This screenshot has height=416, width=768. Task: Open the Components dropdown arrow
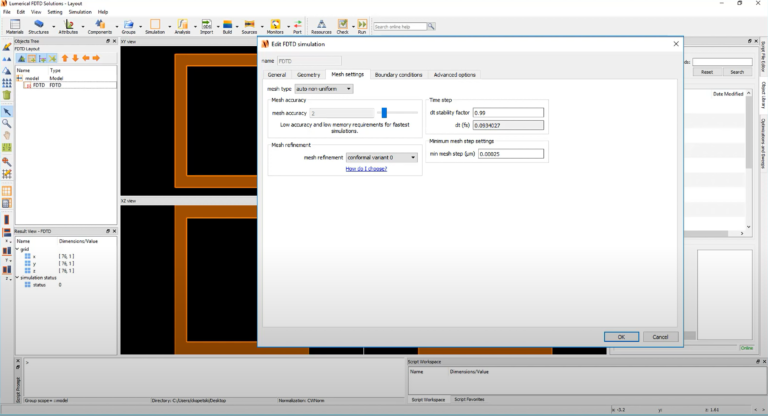117,26
